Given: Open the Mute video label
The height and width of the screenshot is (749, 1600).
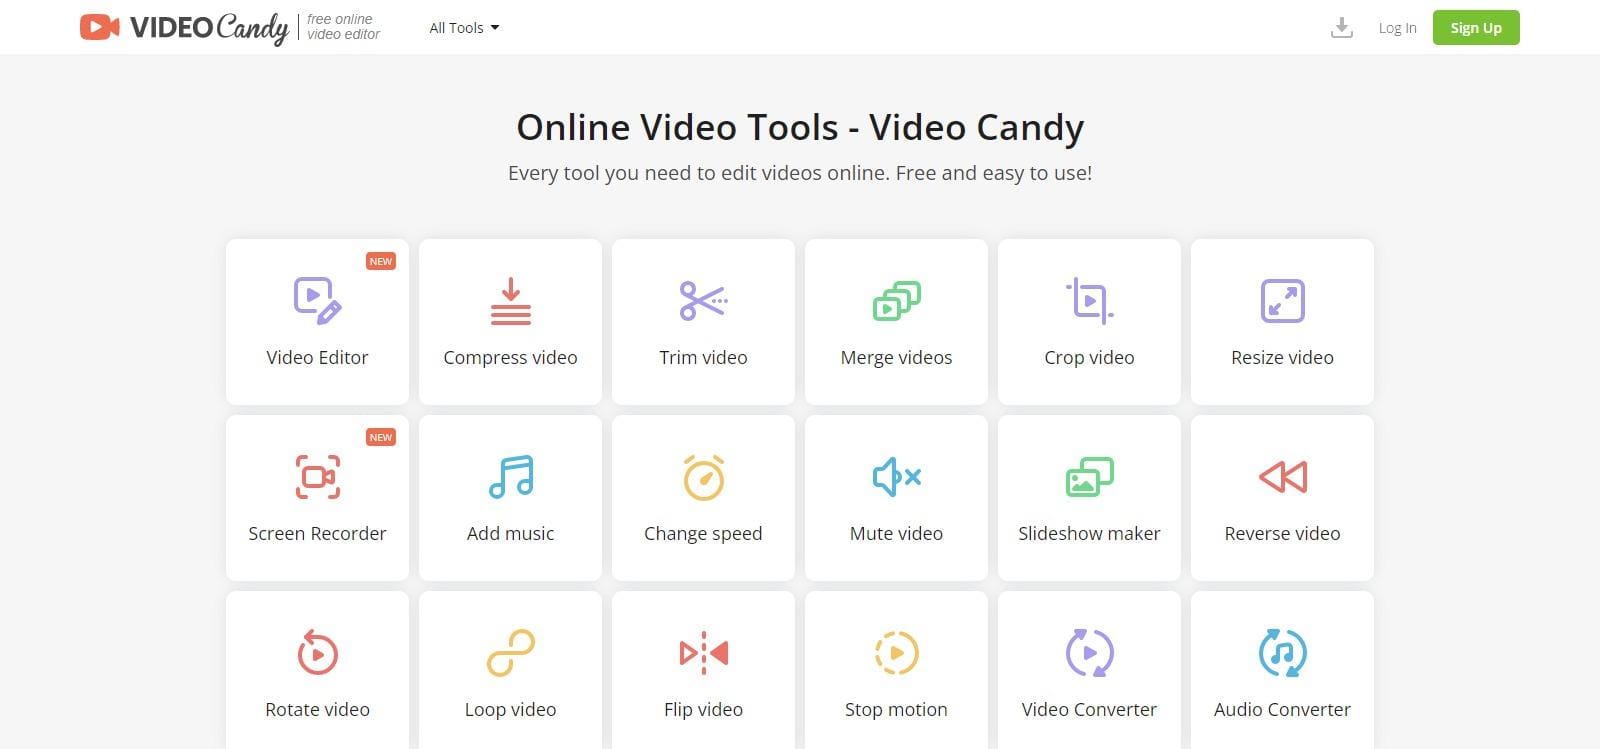Looking at the screenshot, I should pos(896,533).
